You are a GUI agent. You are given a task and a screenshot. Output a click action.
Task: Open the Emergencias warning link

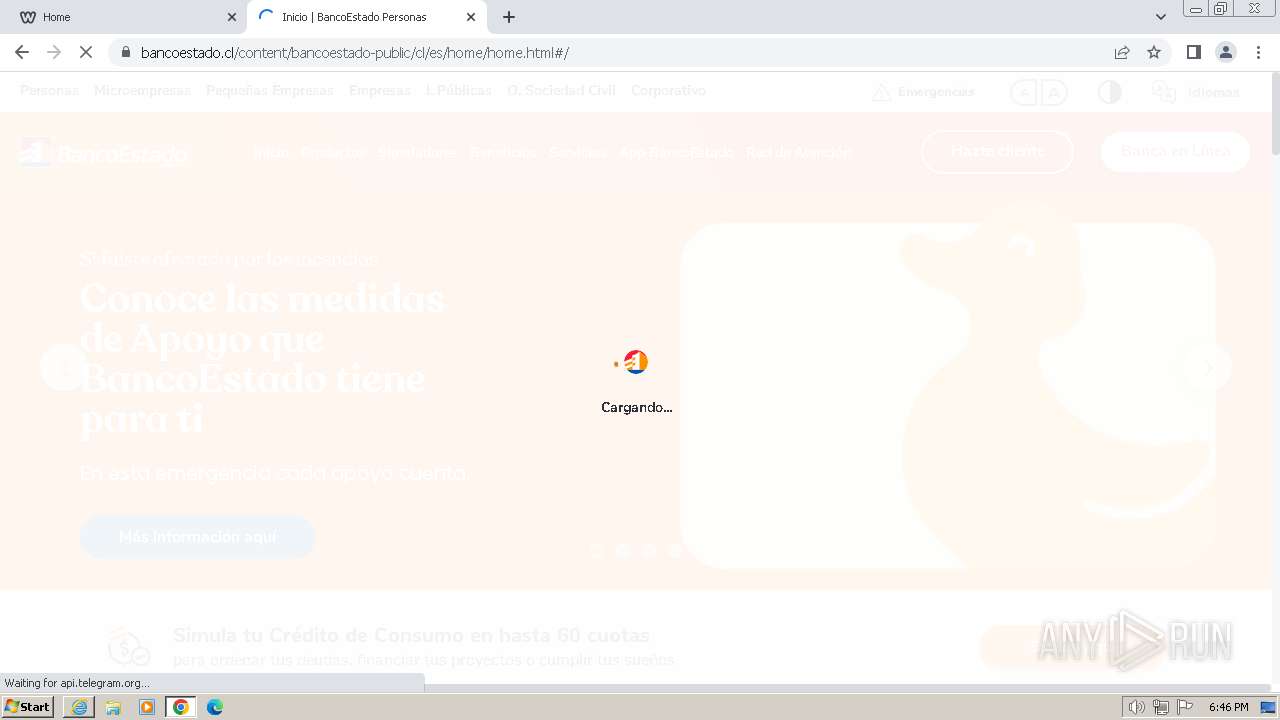923,92
